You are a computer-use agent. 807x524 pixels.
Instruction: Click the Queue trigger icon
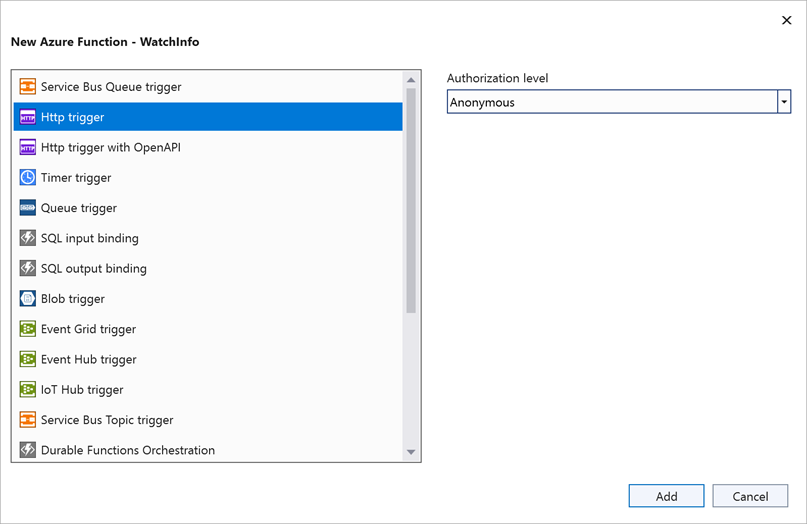click(28, 208)
